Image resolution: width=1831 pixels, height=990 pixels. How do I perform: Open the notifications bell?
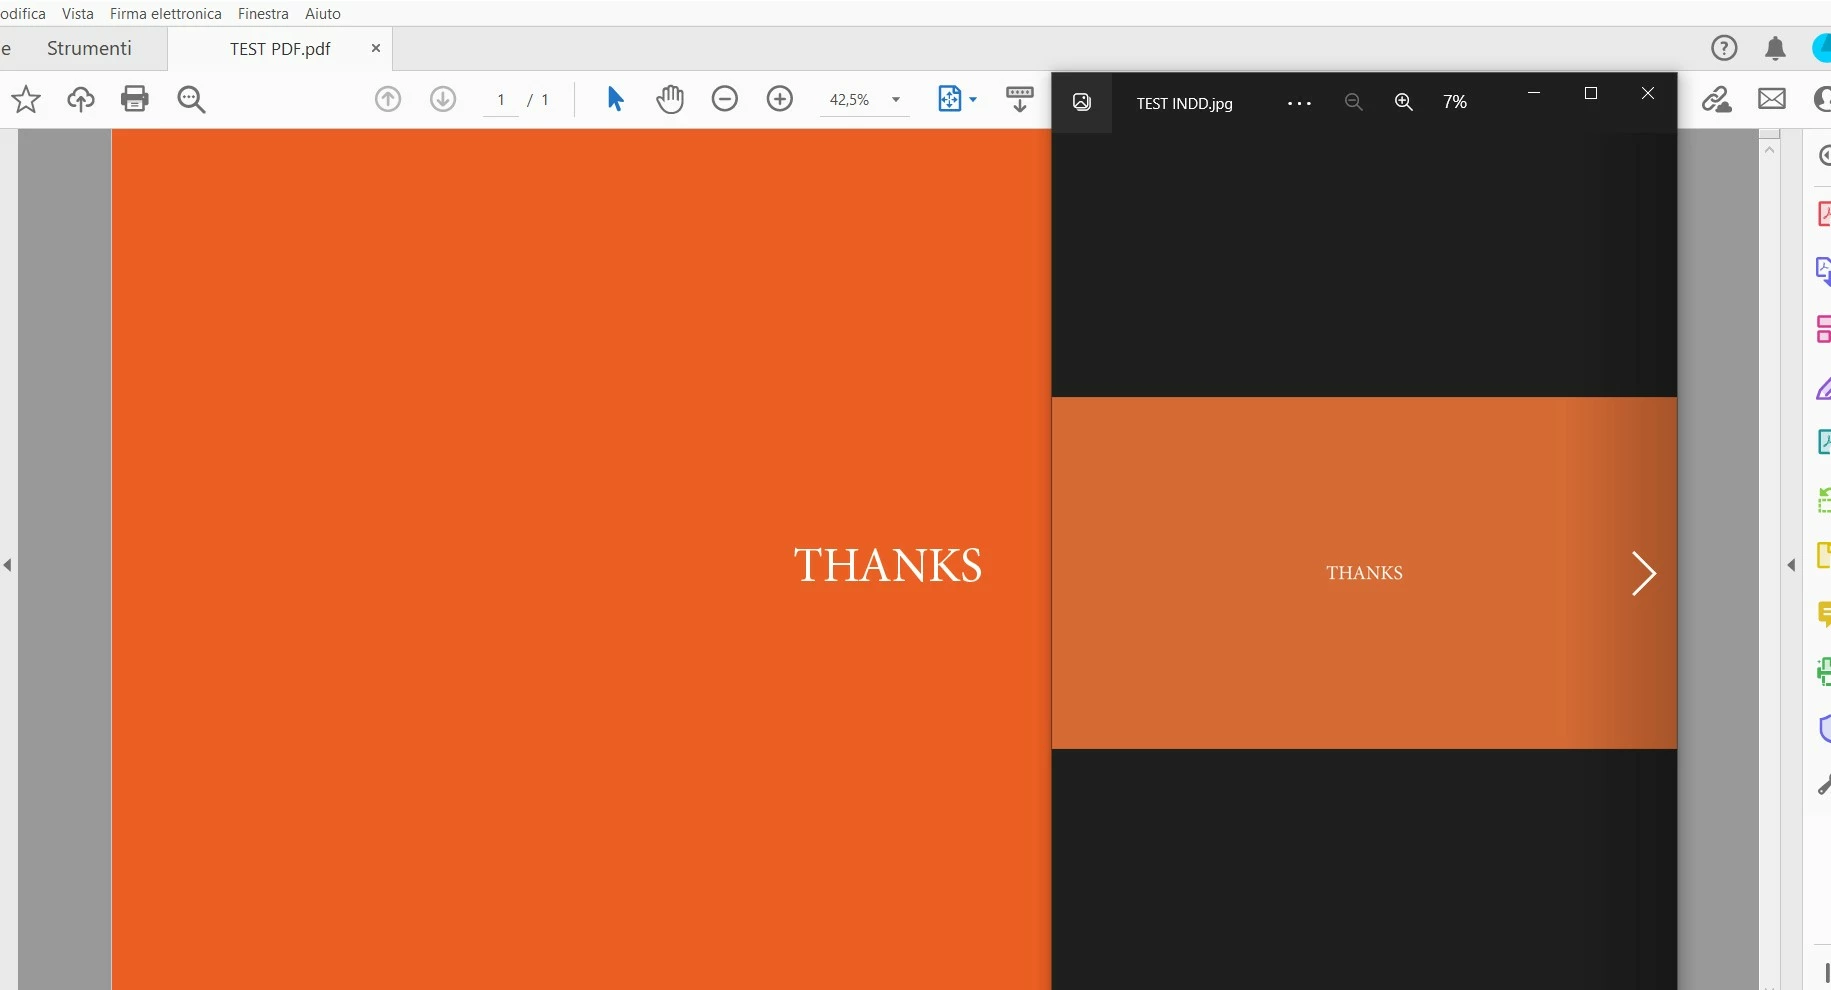[x=1776, y=48]
